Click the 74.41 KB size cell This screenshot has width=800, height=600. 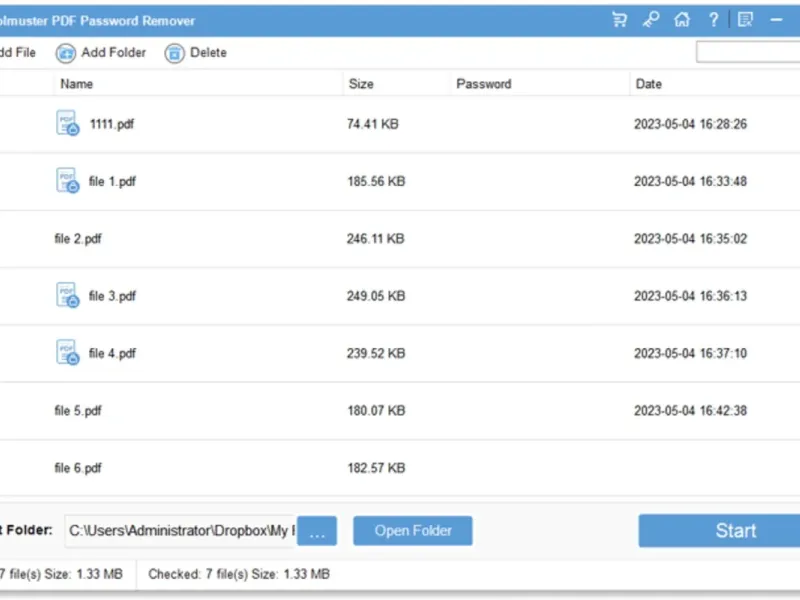point(372,124)
